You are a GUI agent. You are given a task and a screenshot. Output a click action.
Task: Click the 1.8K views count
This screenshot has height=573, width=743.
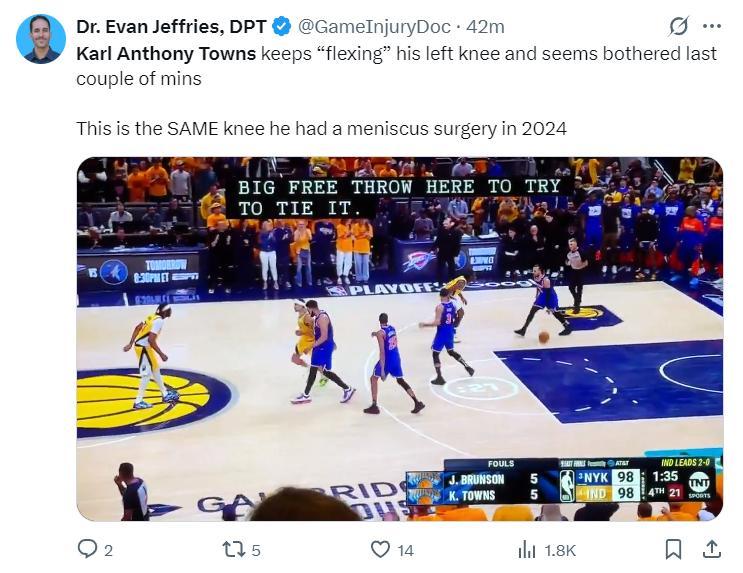point(560,550)
